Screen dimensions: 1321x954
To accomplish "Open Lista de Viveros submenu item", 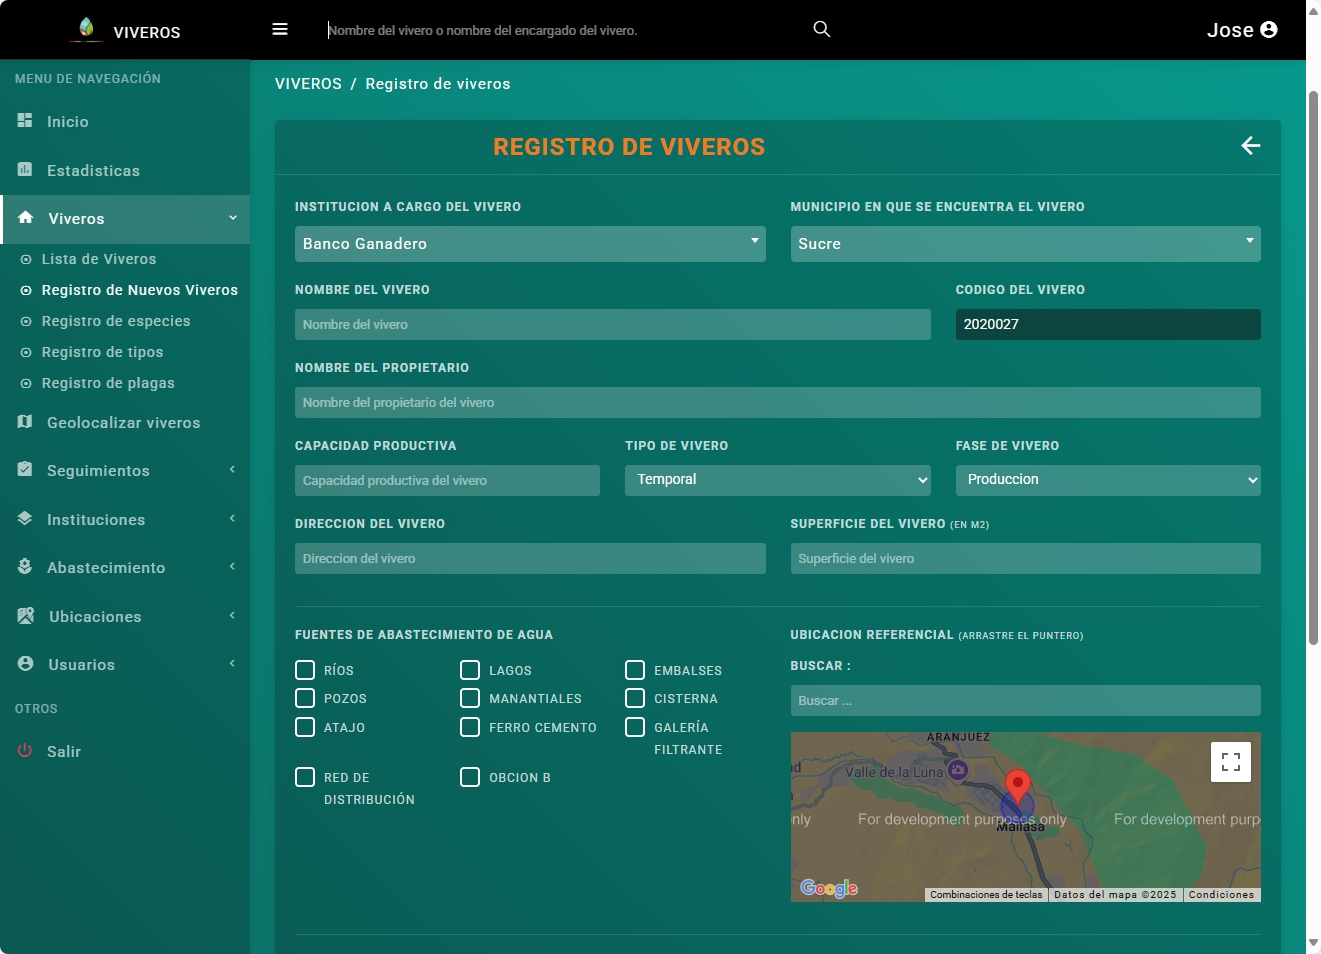I will 98,259.
